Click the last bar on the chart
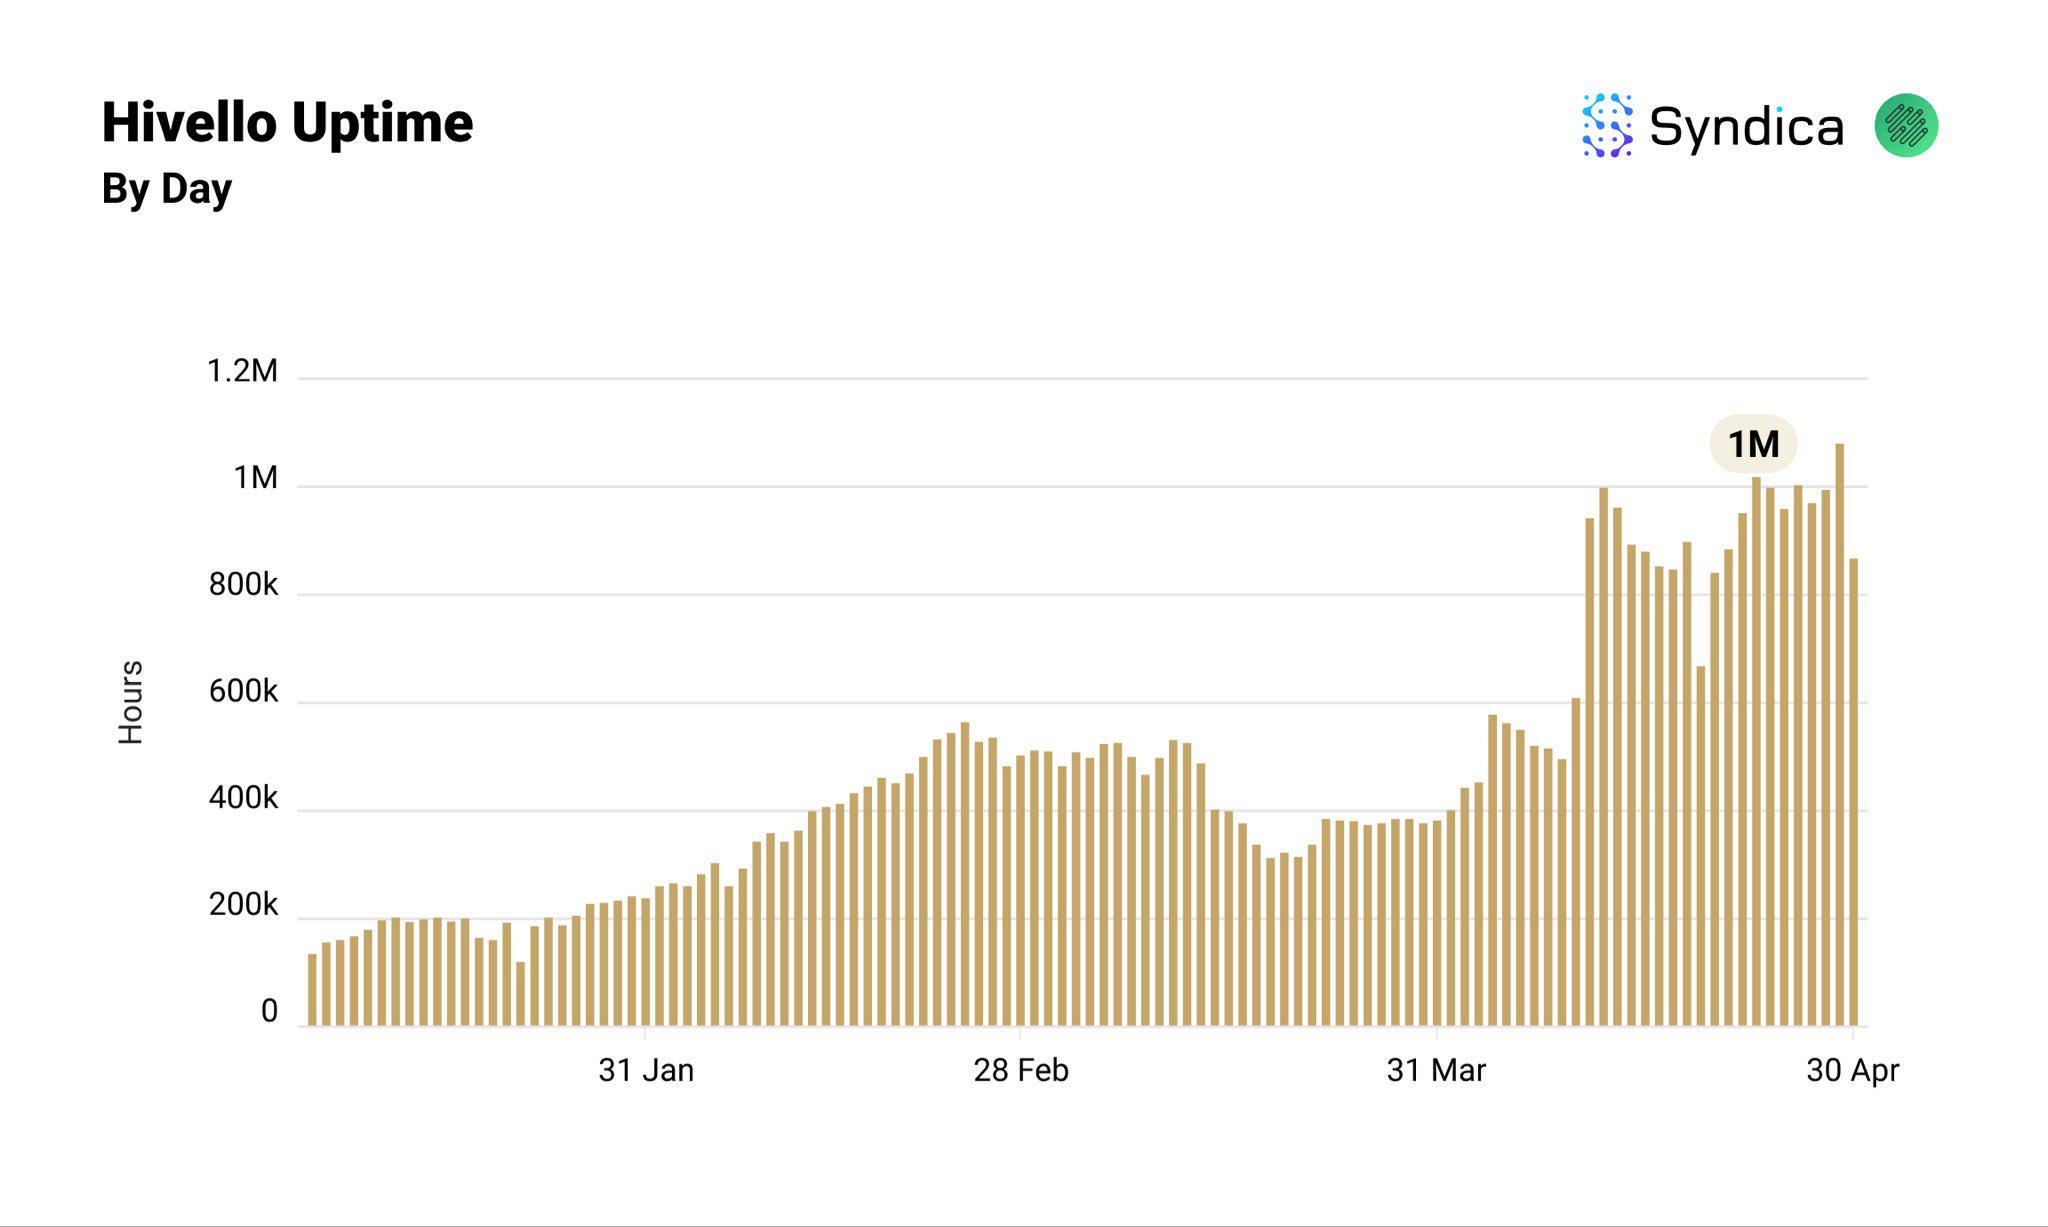Screen dimensions: 2048x1227 1854,792
